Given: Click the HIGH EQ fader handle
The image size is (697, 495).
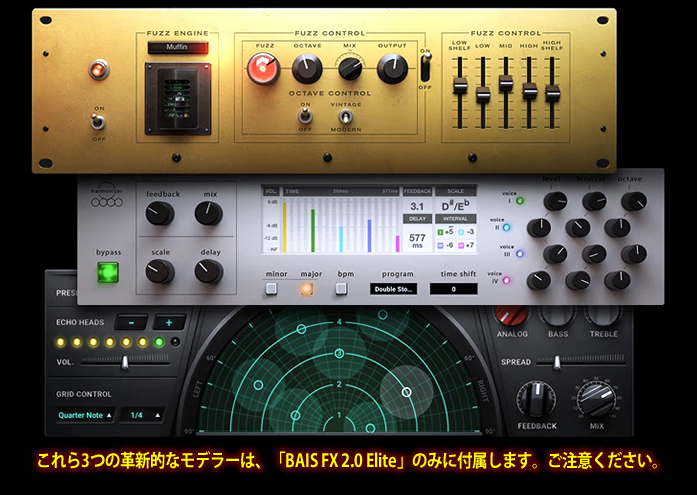Looking at the screenshot, I should point(529,91).
